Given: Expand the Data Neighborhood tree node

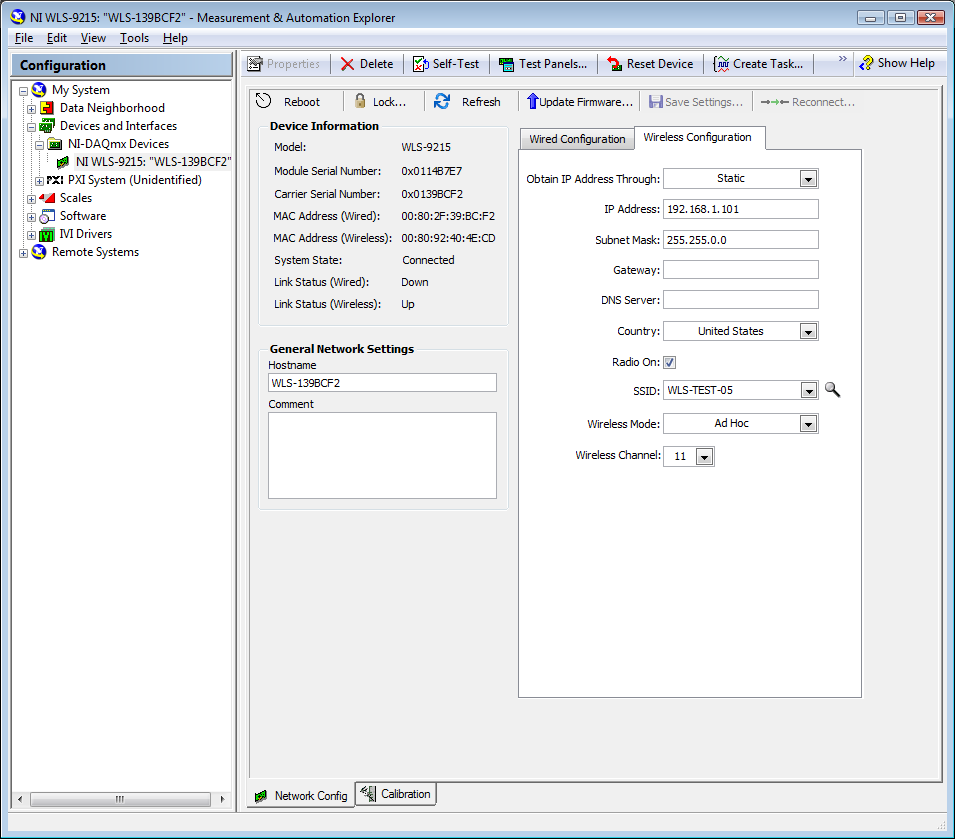Looking at the screenshot, I should [x=32, y=108].
